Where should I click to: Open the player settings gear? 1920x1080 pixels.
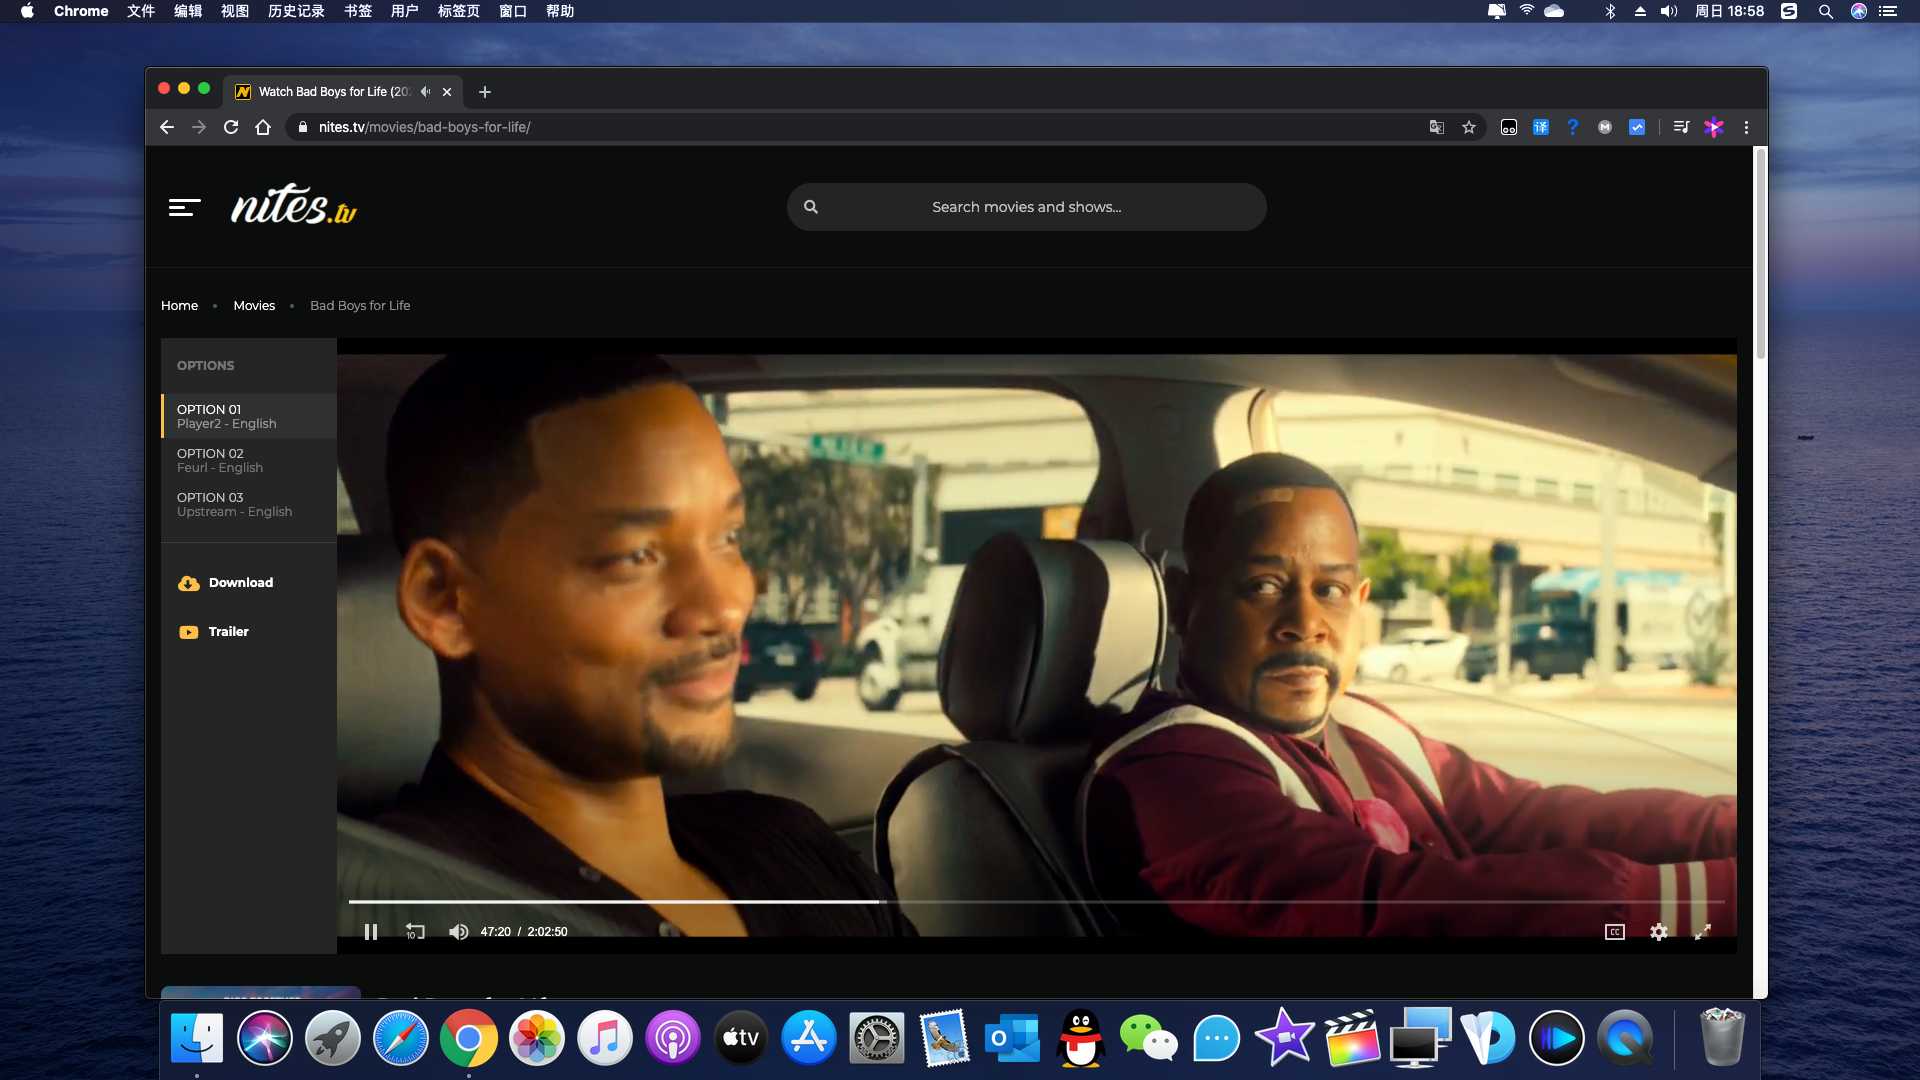click(1658, 932)
